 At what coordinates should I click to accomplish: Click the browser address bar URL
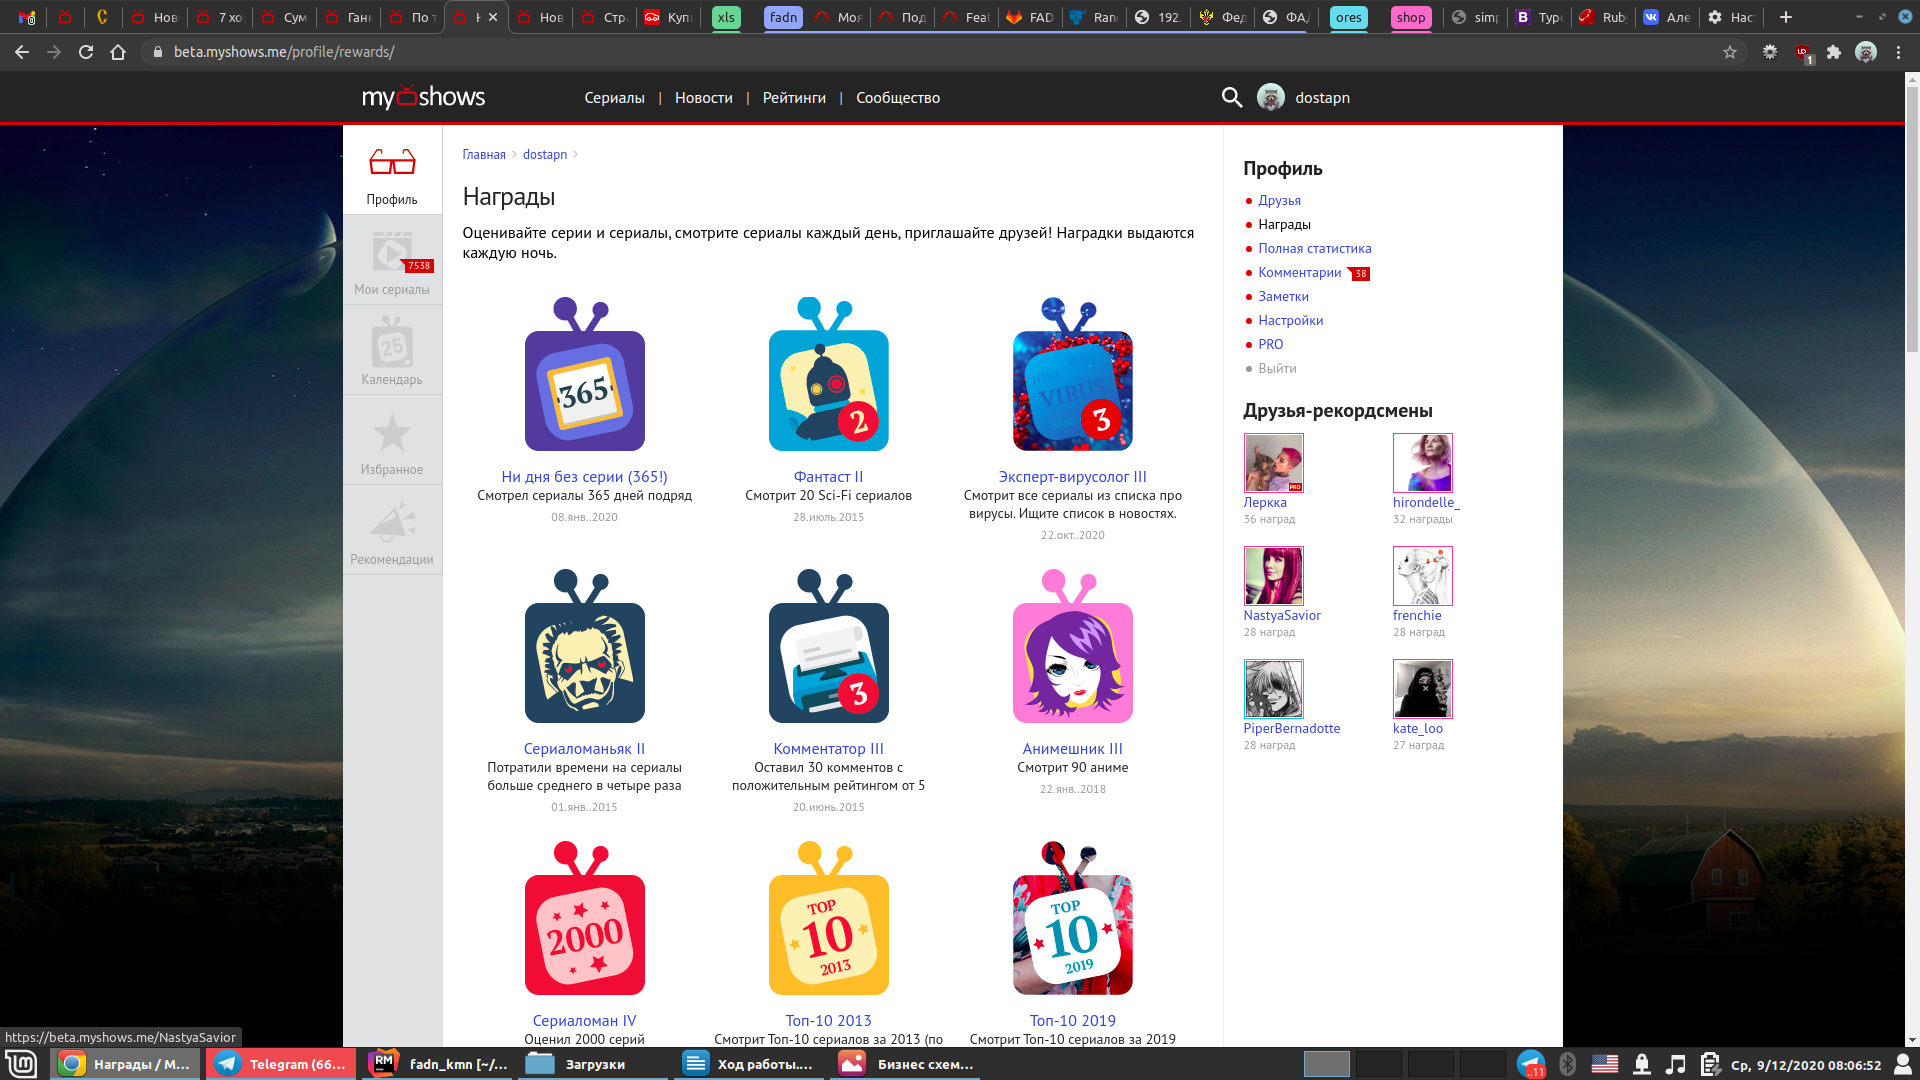(x=283, y=52)
